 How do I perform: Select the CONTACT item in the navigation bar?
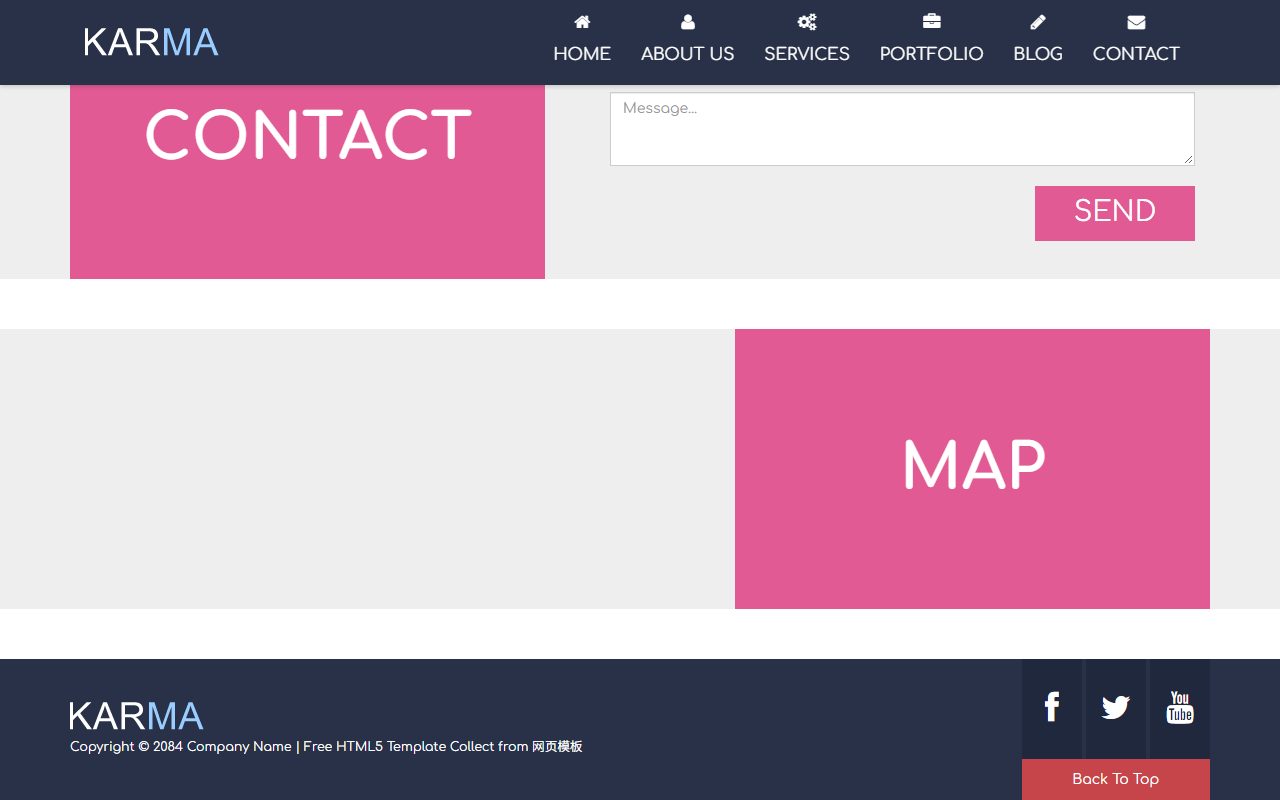1136,54
